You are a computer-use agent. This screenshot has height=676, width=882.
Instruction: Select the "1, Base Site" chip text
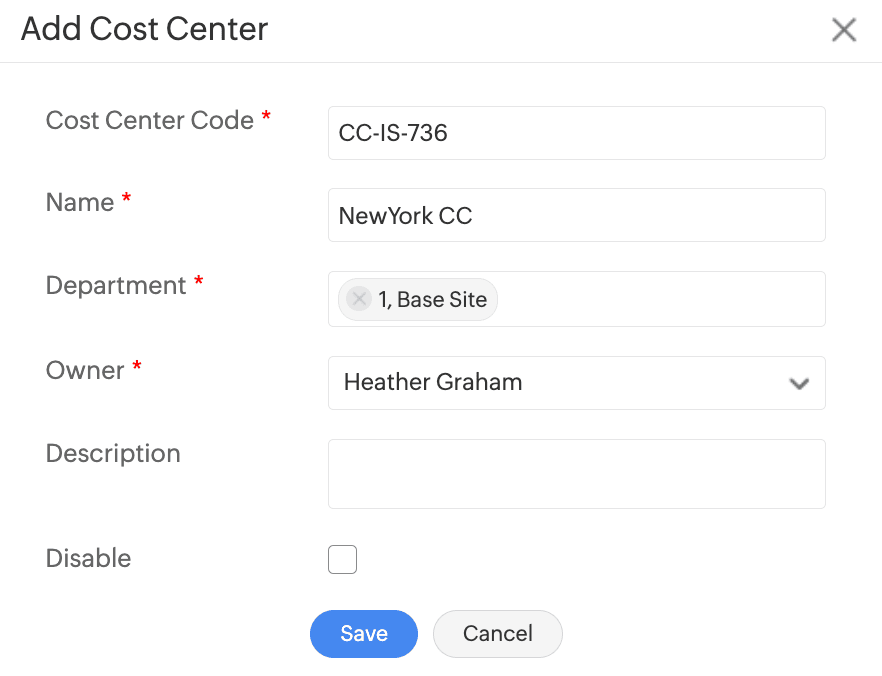click(x=432, y=299)
